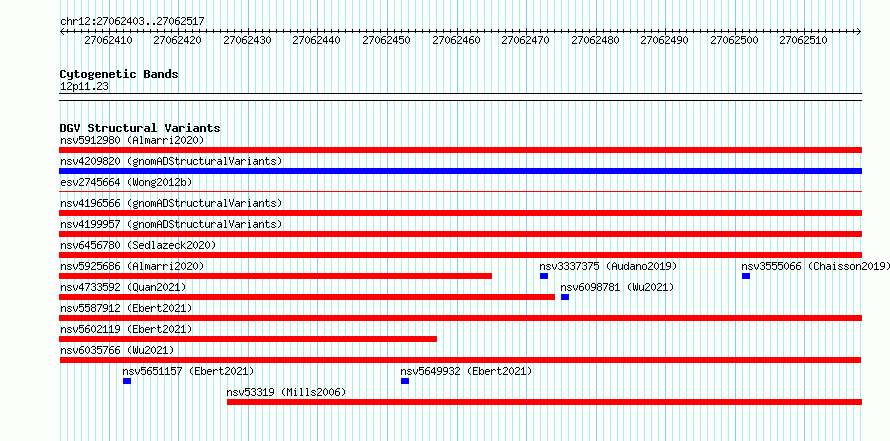Open the nsv5587912 (Ebert2021) label
Image resolution: width=890 pixels, height=441 pixels.
coord(126,308)
